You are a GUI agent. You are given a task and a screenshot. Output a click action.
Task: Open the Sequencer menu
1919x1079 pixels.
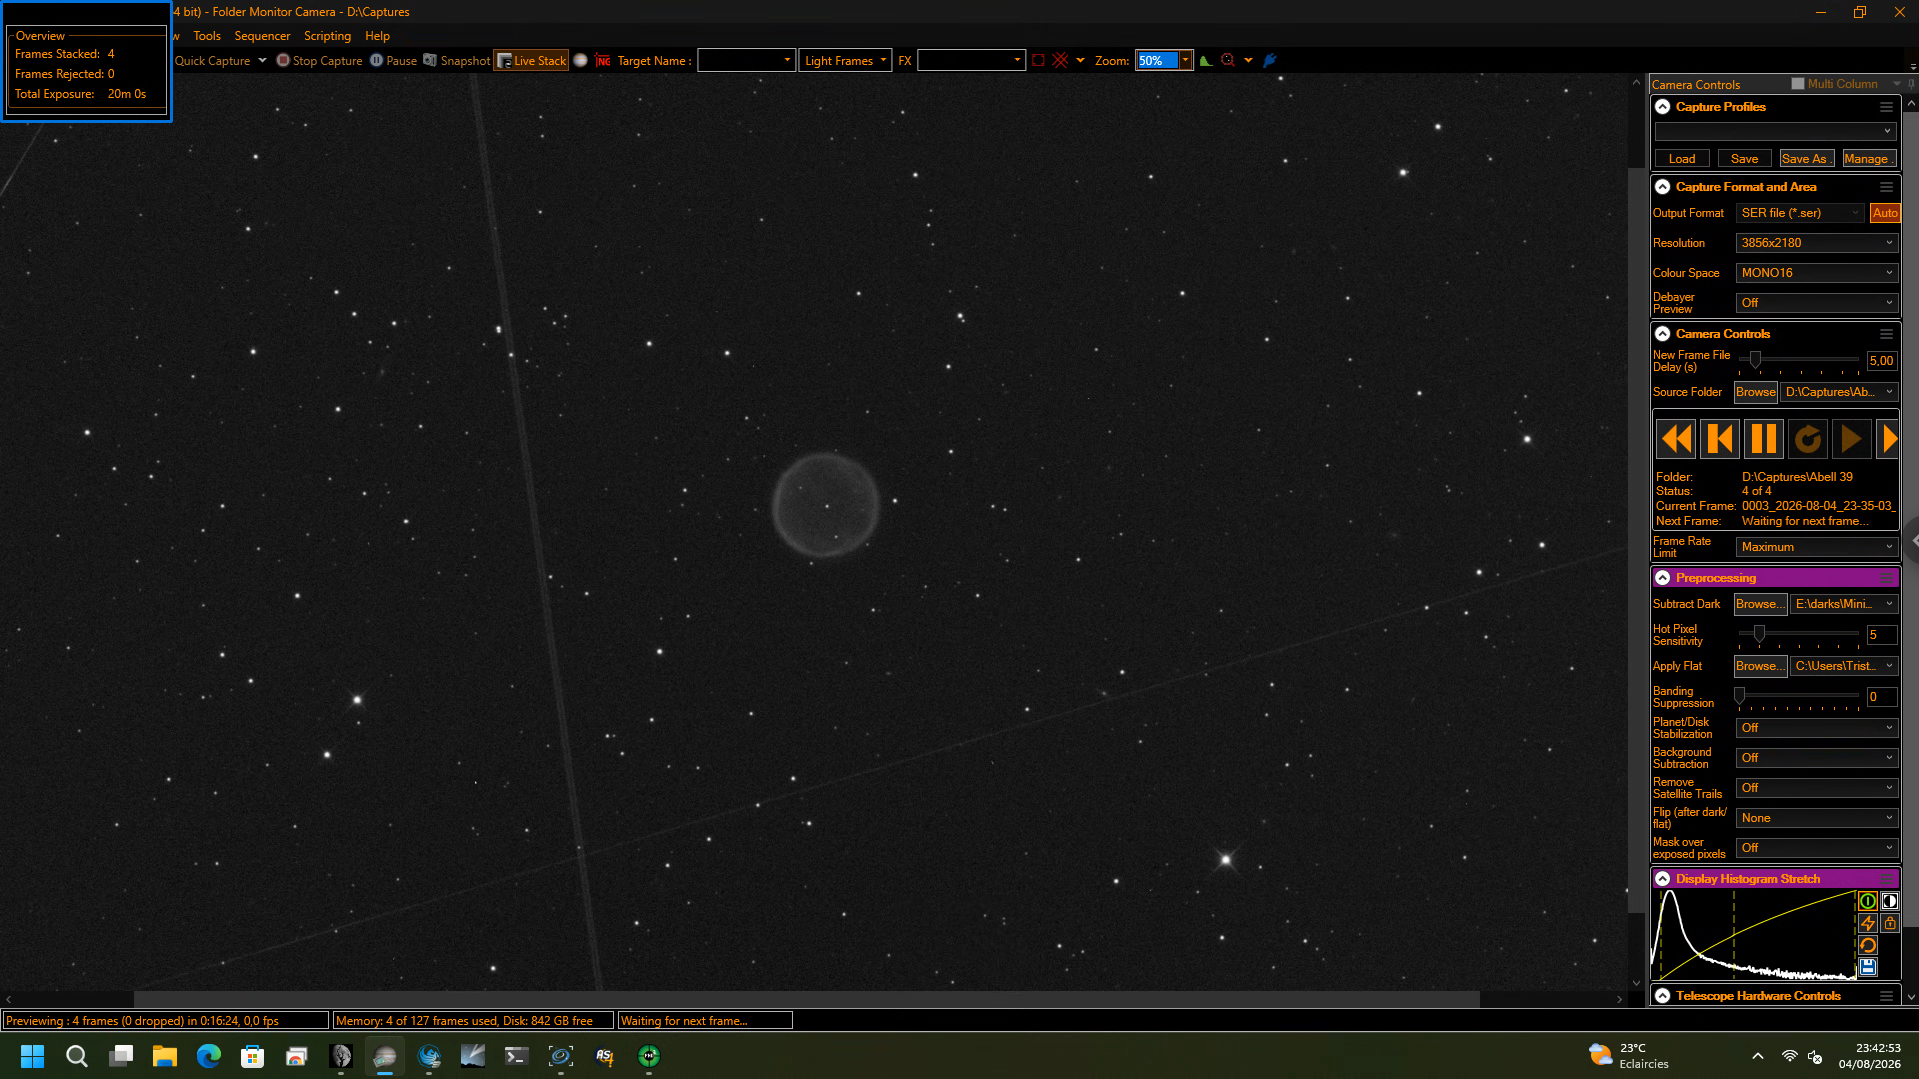(262, 36)
